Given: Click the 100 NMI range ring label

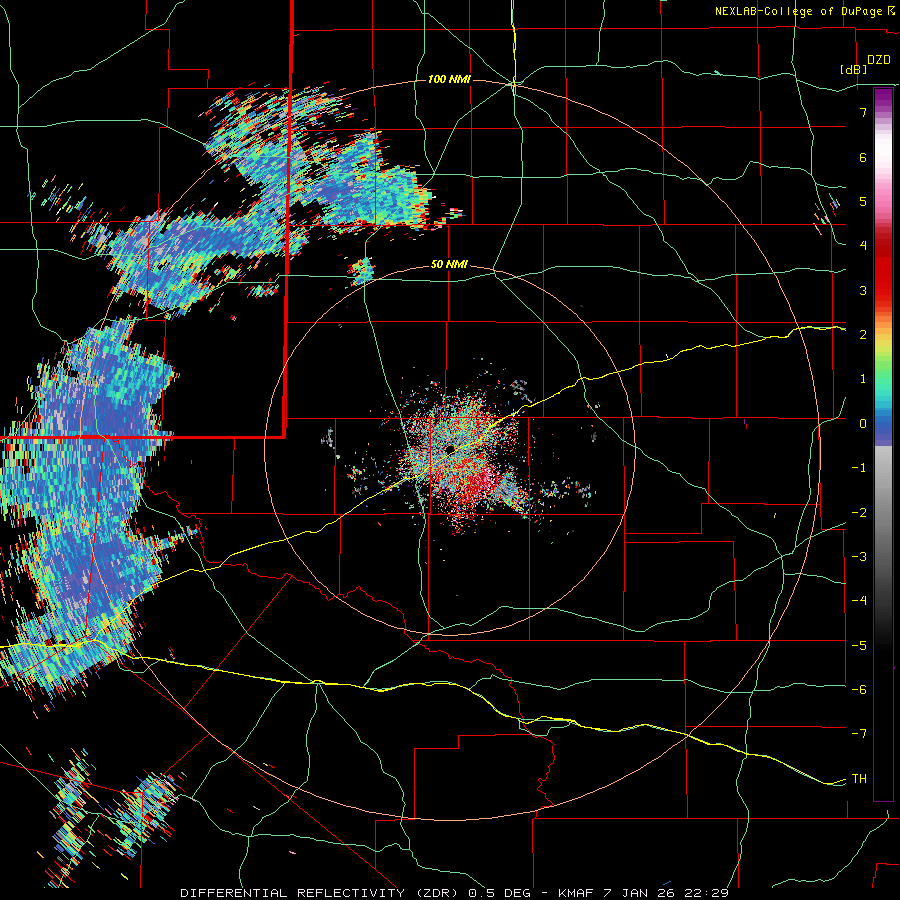Looking at the screenshot, I should (449, 79).
